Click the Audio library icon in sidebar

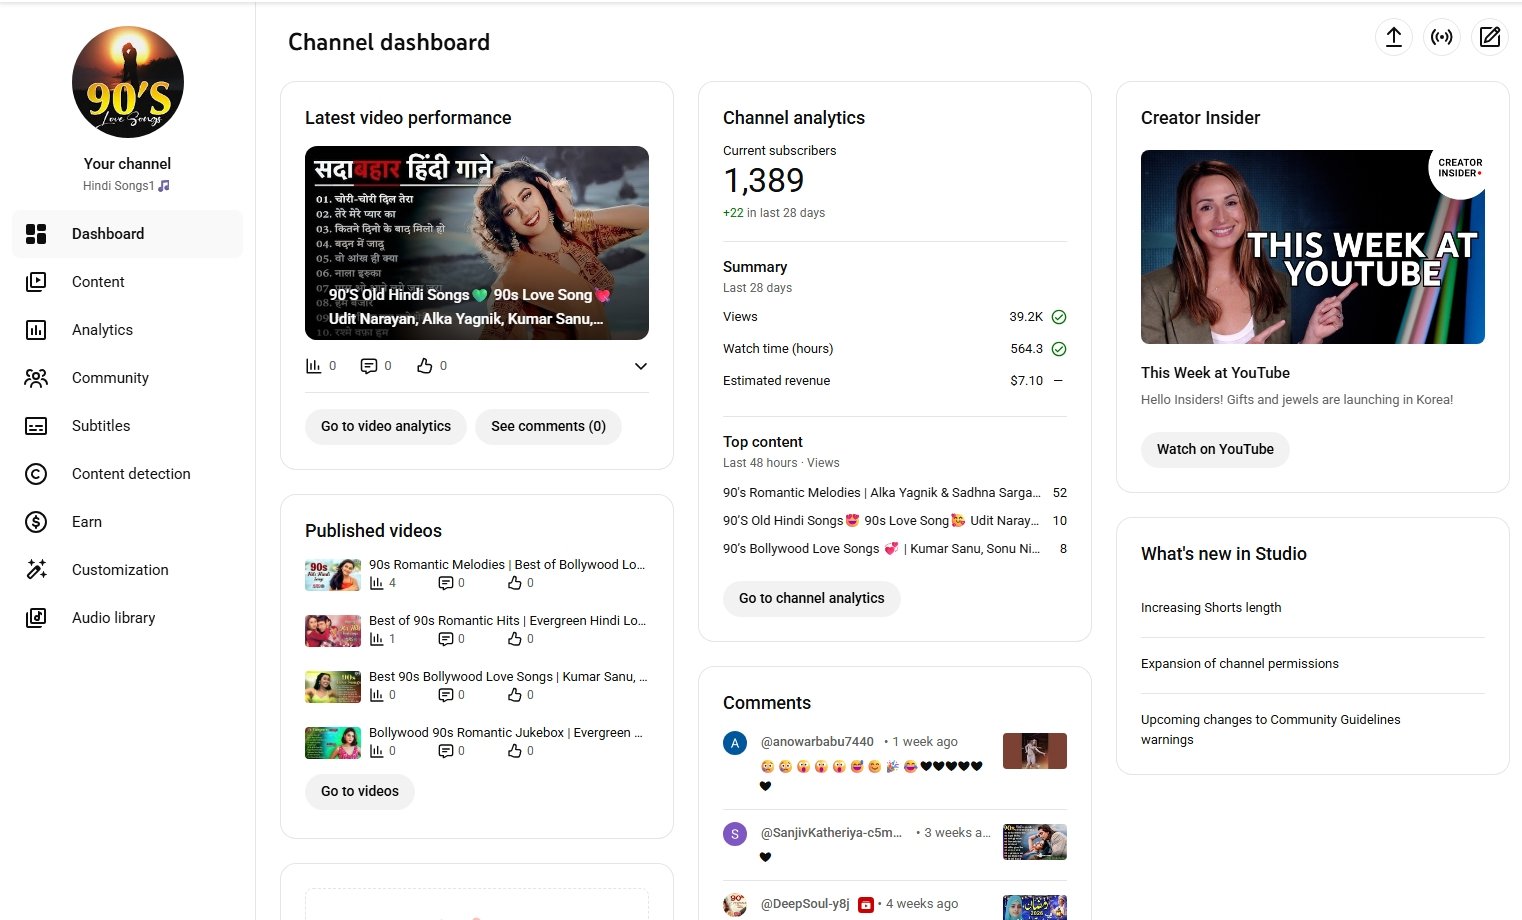(x=36, y=618)
